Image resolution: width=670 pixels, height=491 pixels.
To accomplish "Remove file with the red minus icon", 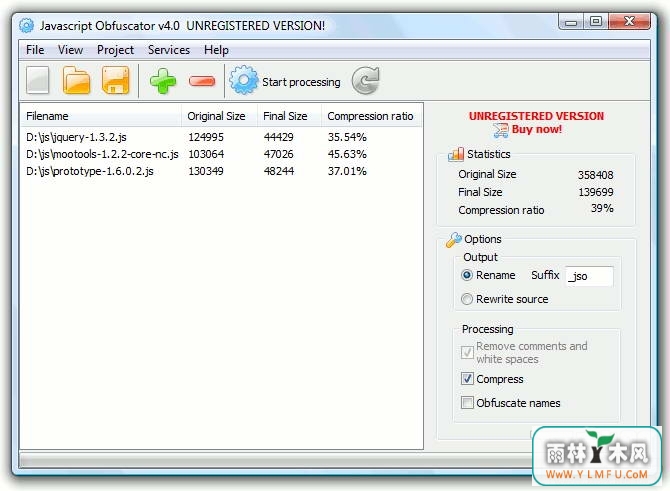I will pos(202,81).
